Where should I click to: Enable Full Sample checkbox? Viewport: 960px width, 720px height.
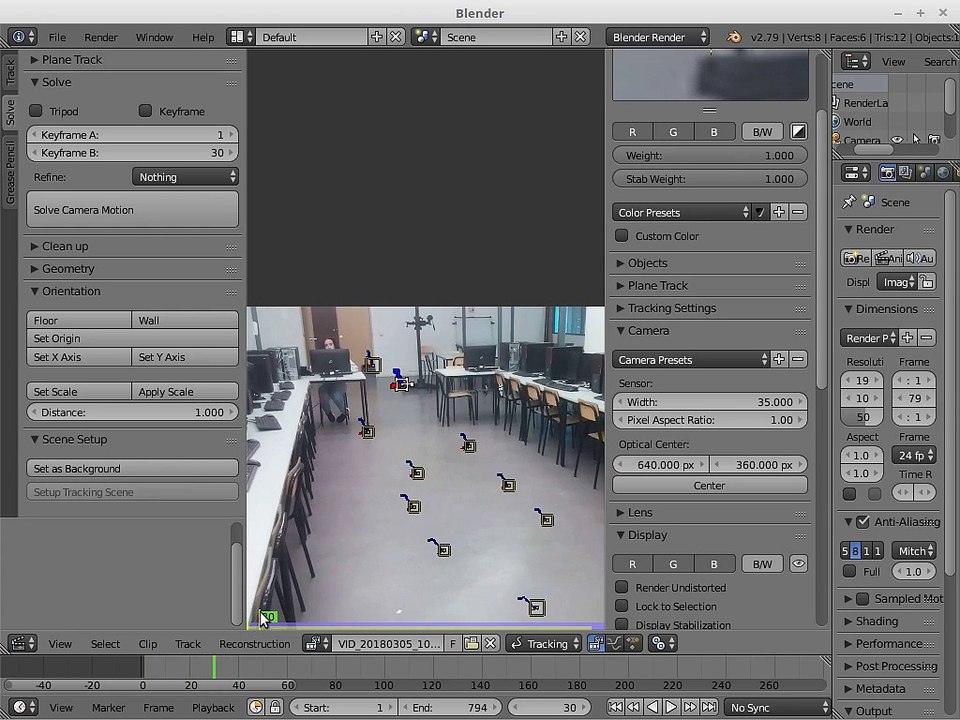[849, 571]
